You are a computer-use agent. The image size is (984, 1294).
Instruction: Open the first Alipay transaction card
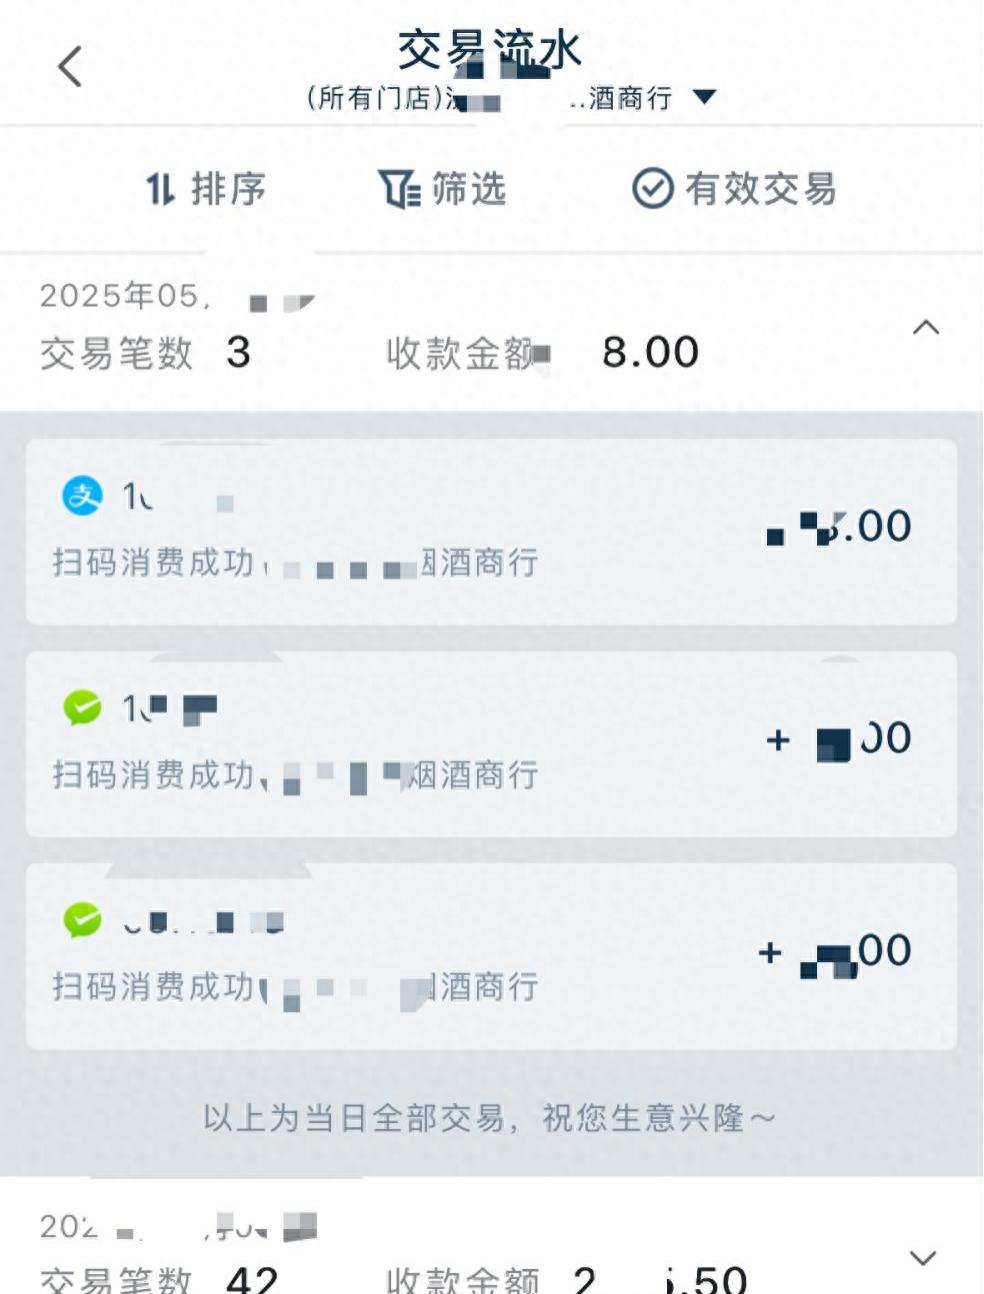pyautogui.click(x=490, y=531)
